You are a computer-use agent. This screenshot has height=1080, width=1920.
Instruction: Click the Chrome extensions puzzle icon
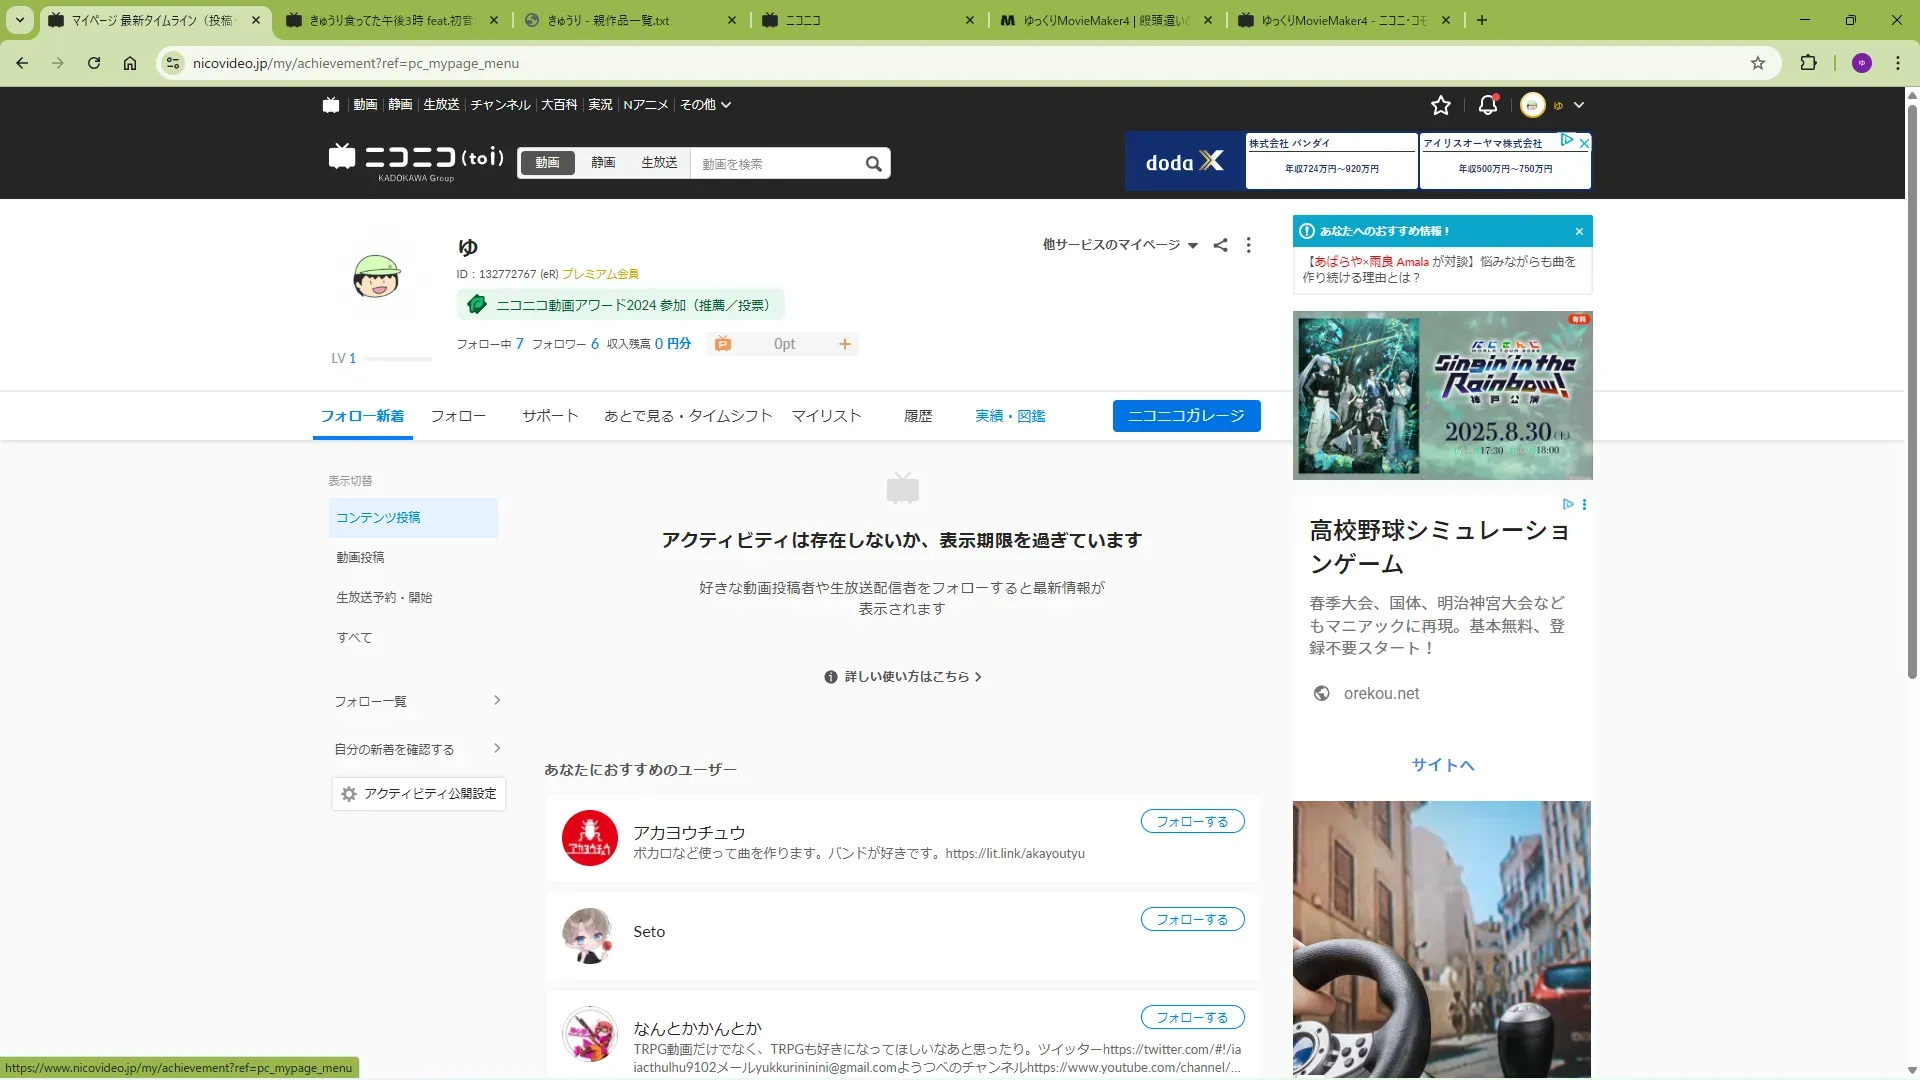click(1808, 63)
